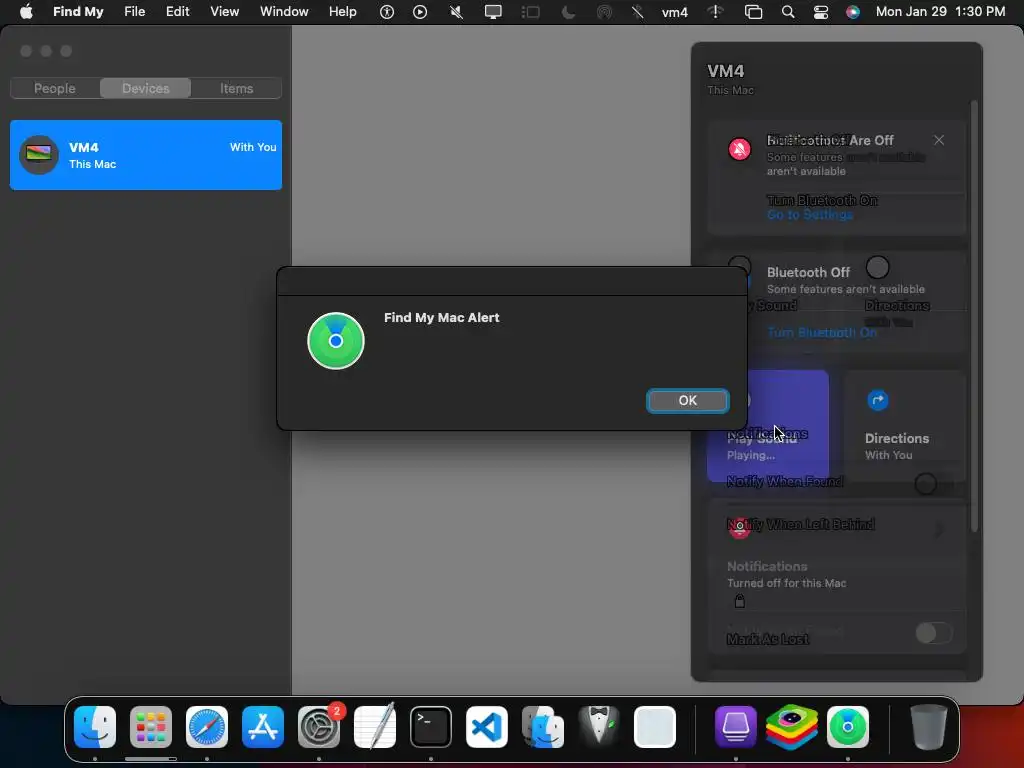The height and width of the screenshot is (768, 1024).
Task: Open Terminal from the Dock
Action: [431, 727]
